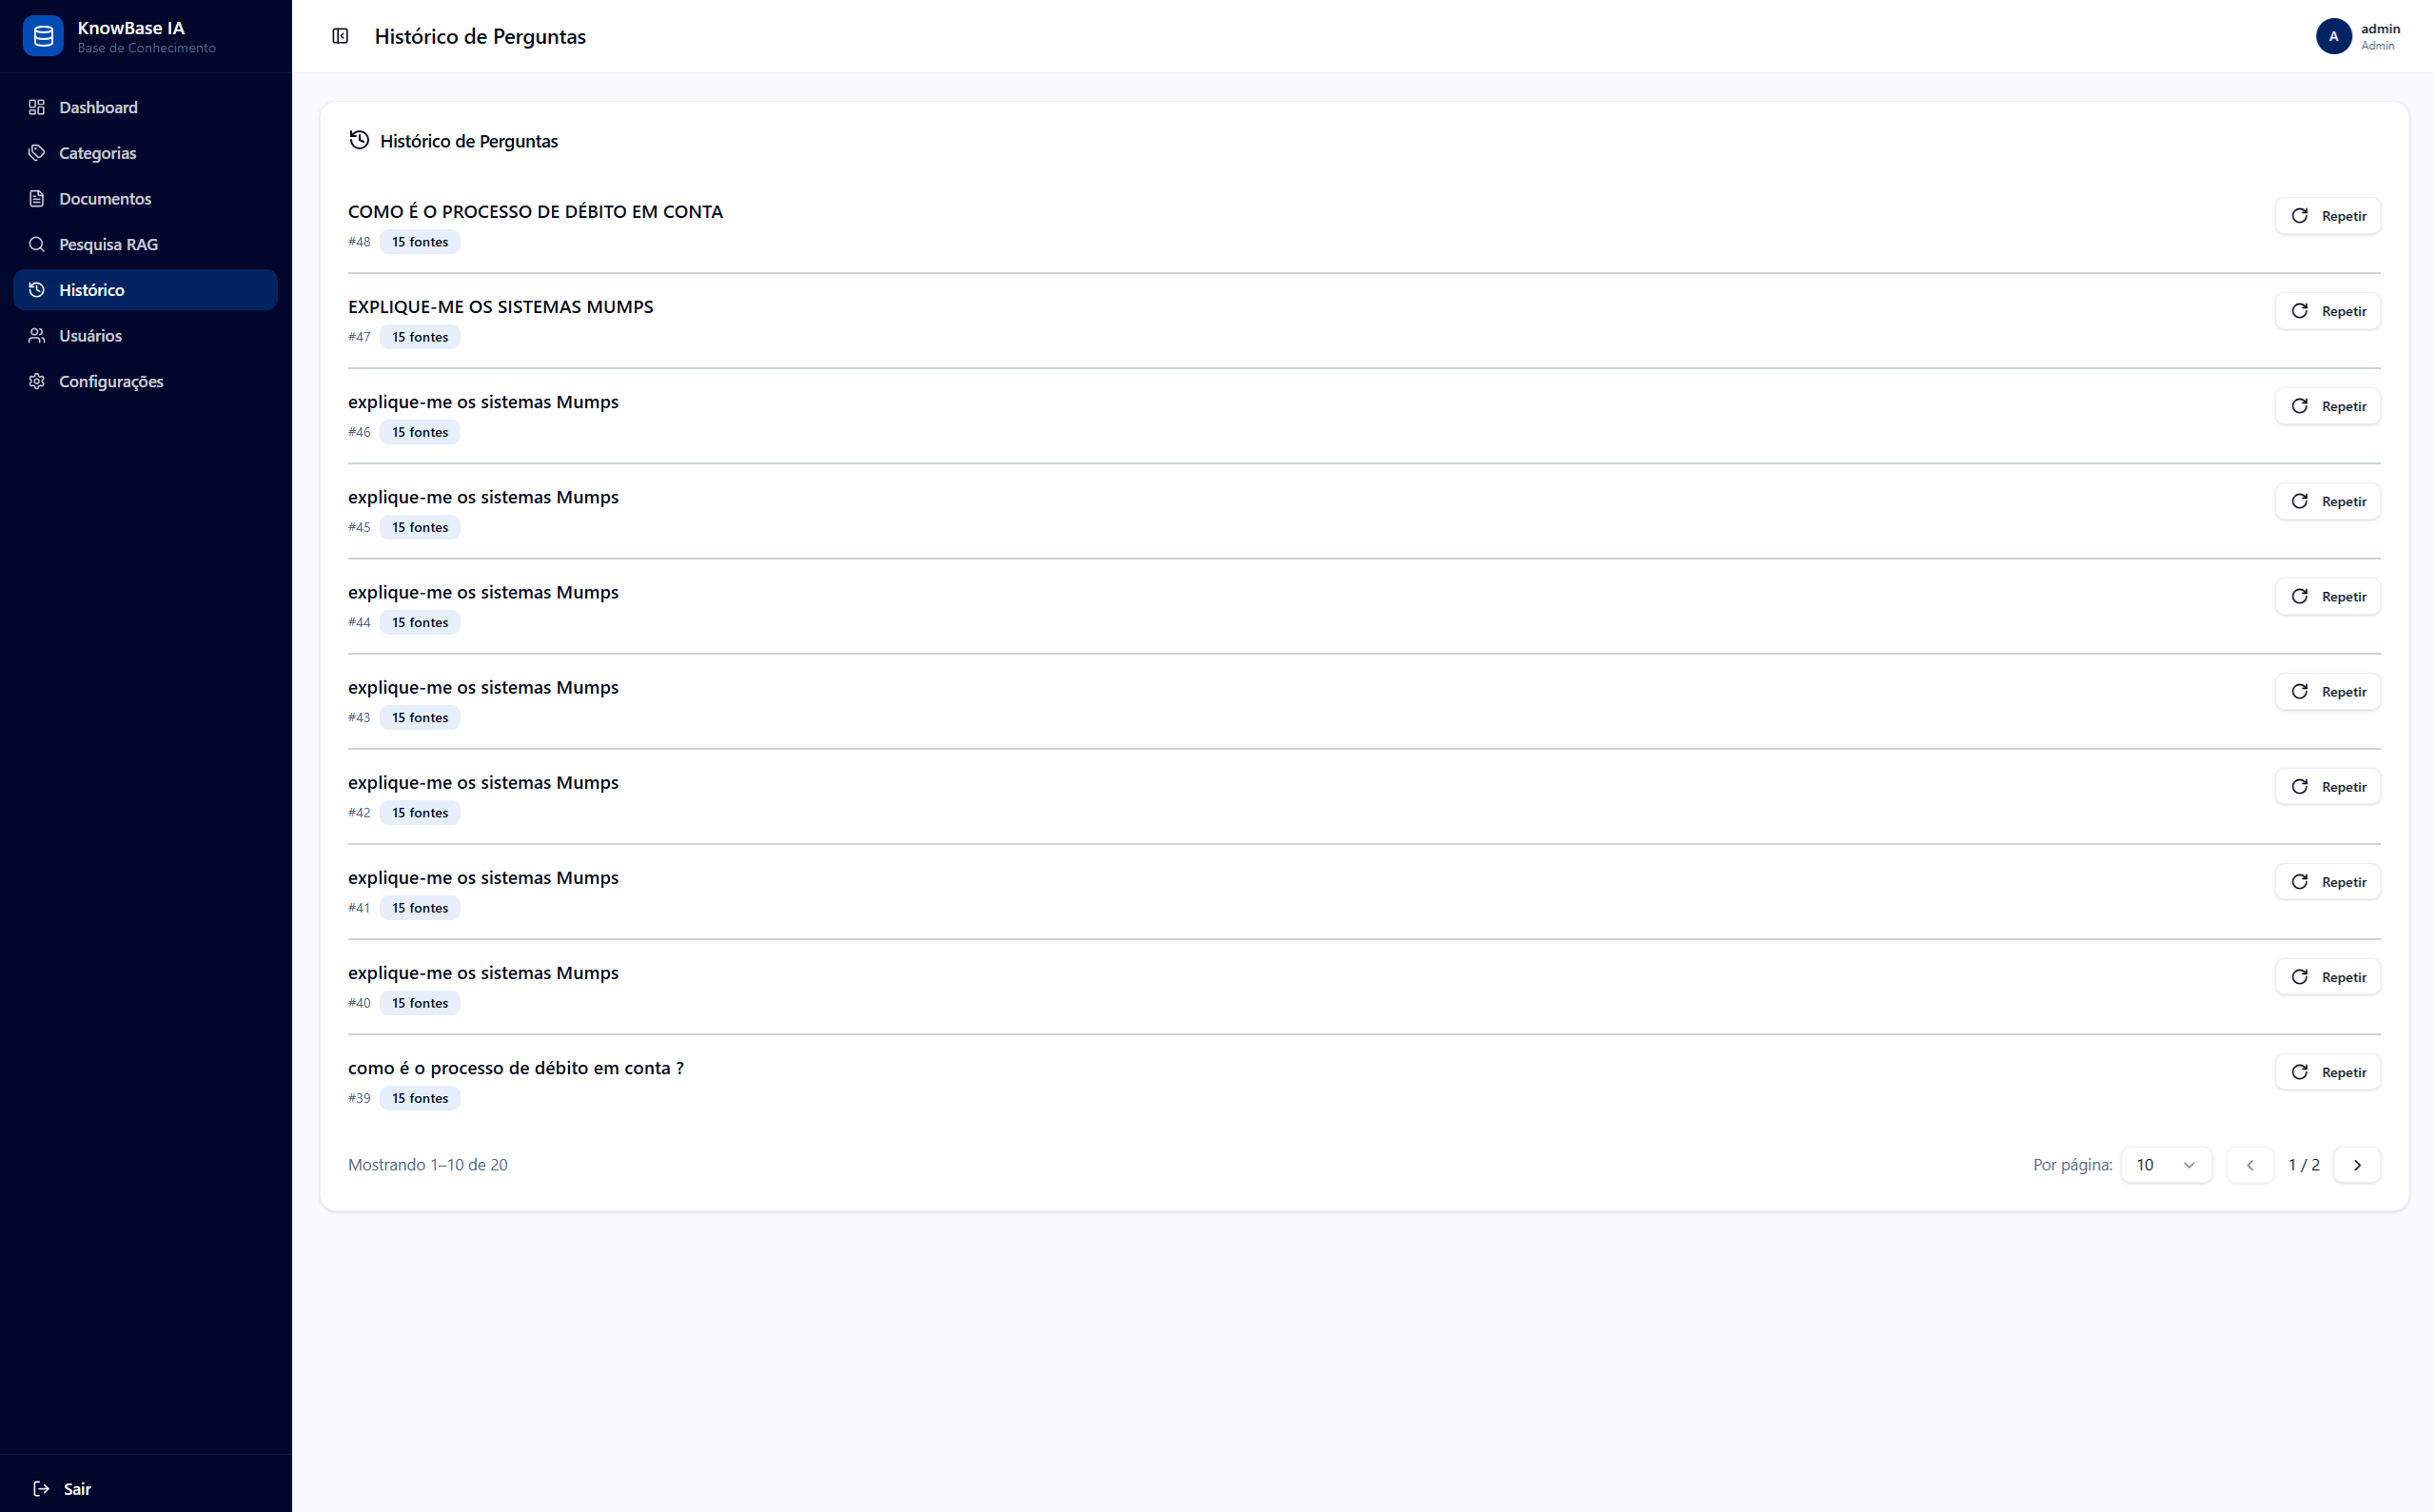
Task: Toggle the sidebar collapse icon
Action: pyautogui.click(x=340, y=36)
